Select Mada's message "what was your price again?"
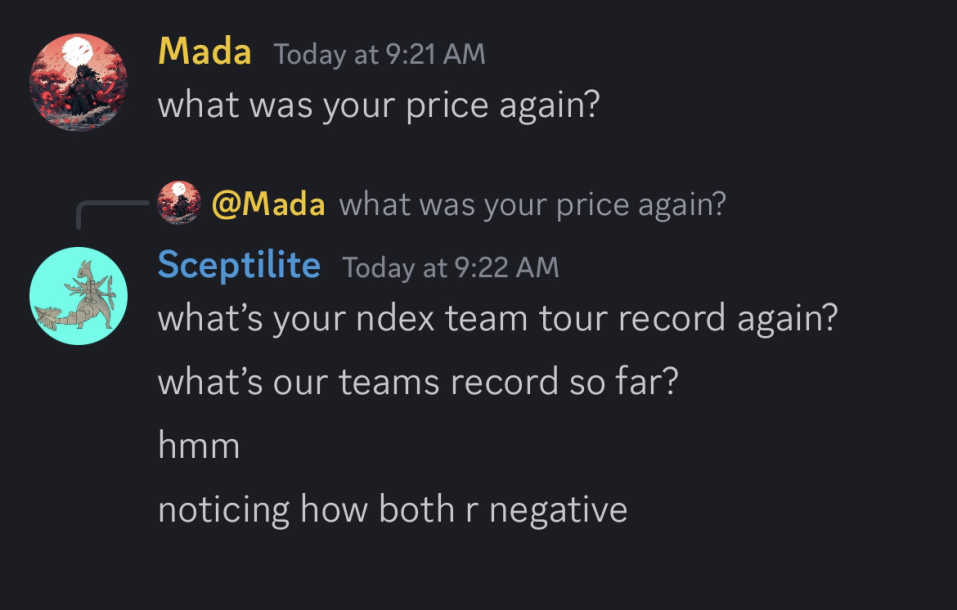Screen dimensions: 957x610 378,104
